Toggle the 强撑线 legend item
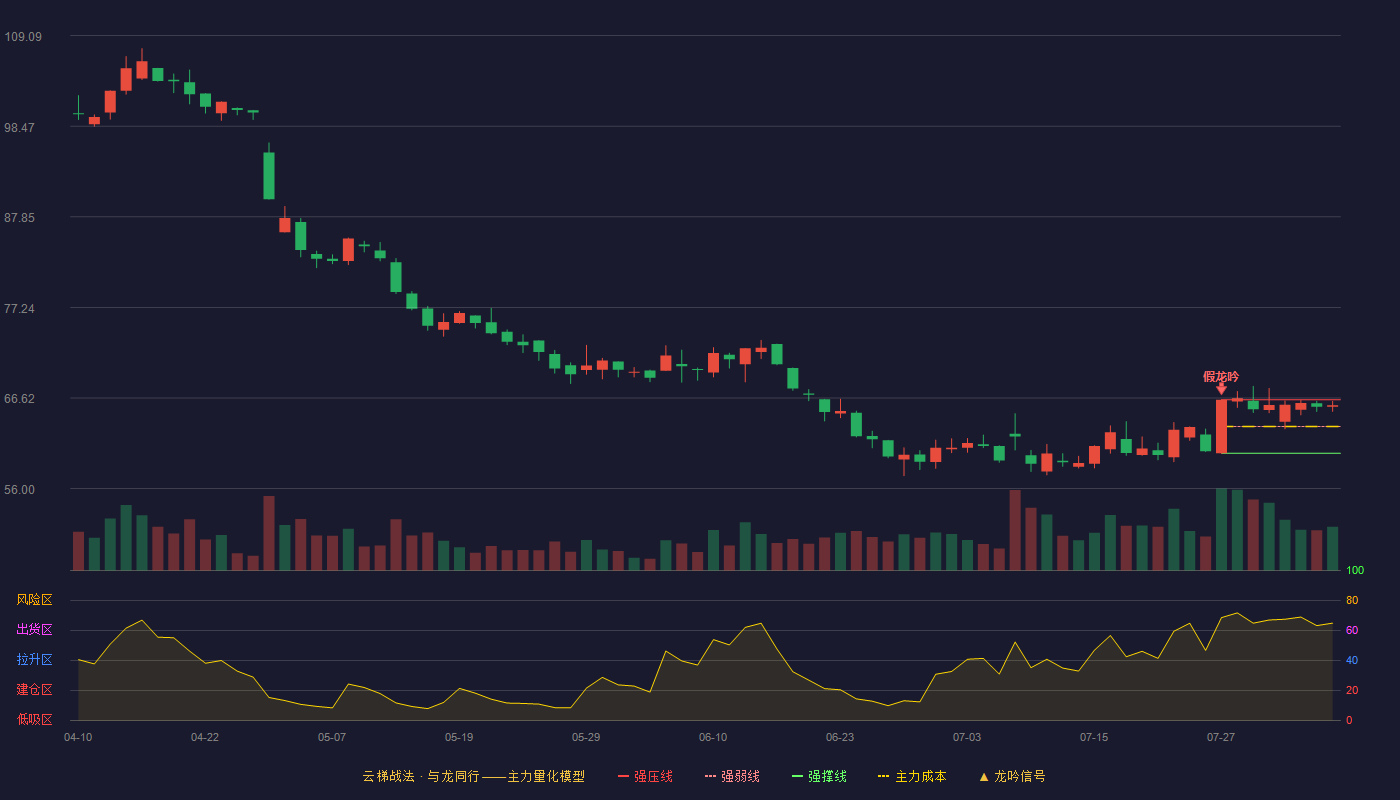 tap(819, 776)
